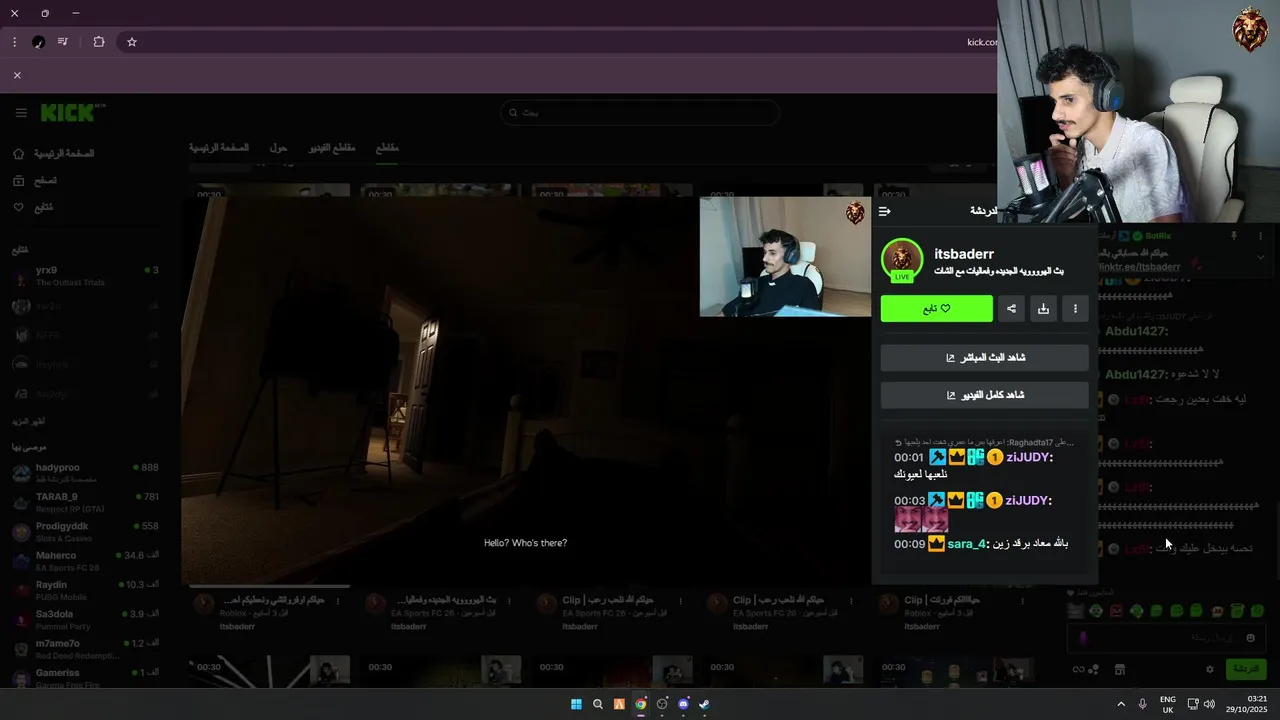This screenshot has height=720, width=1280.
Task: Dismiss the purple bar with X icon
Action: tap(17, 75)
